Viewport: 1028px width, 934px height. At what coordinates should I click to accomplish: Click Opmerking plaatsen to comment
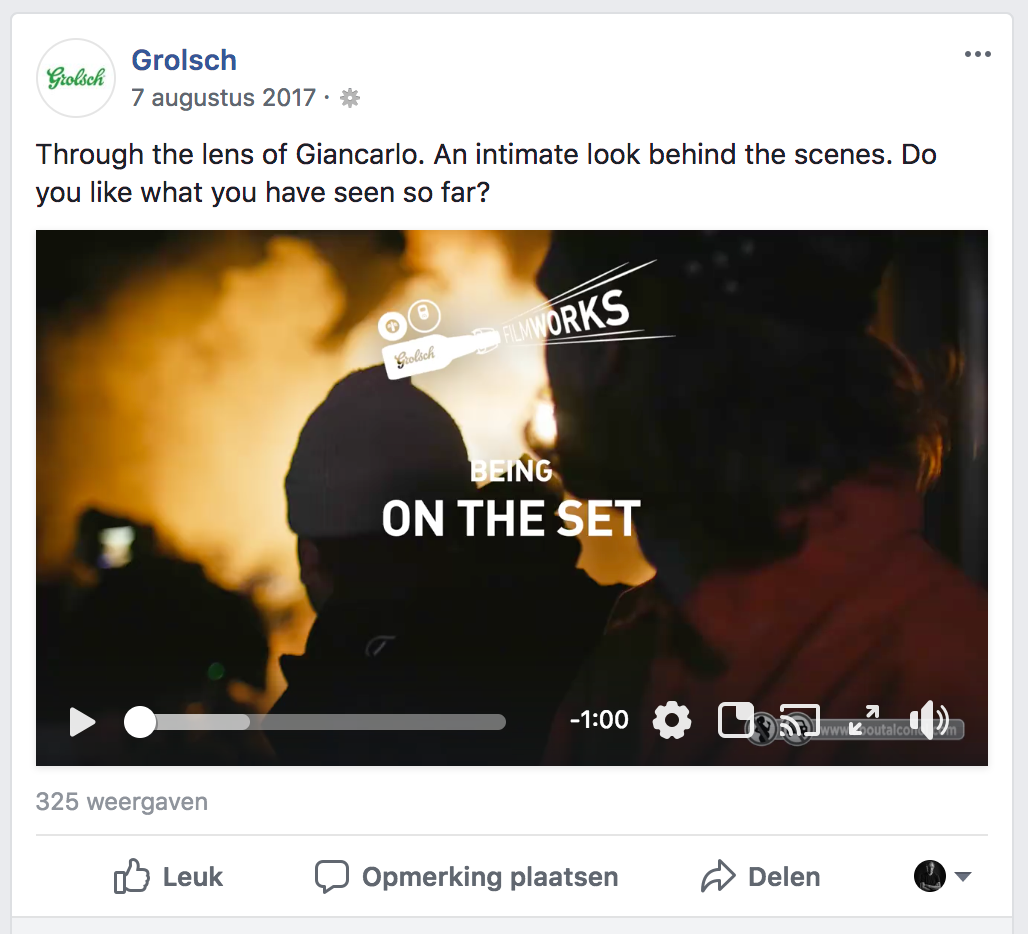pos(466,876)
